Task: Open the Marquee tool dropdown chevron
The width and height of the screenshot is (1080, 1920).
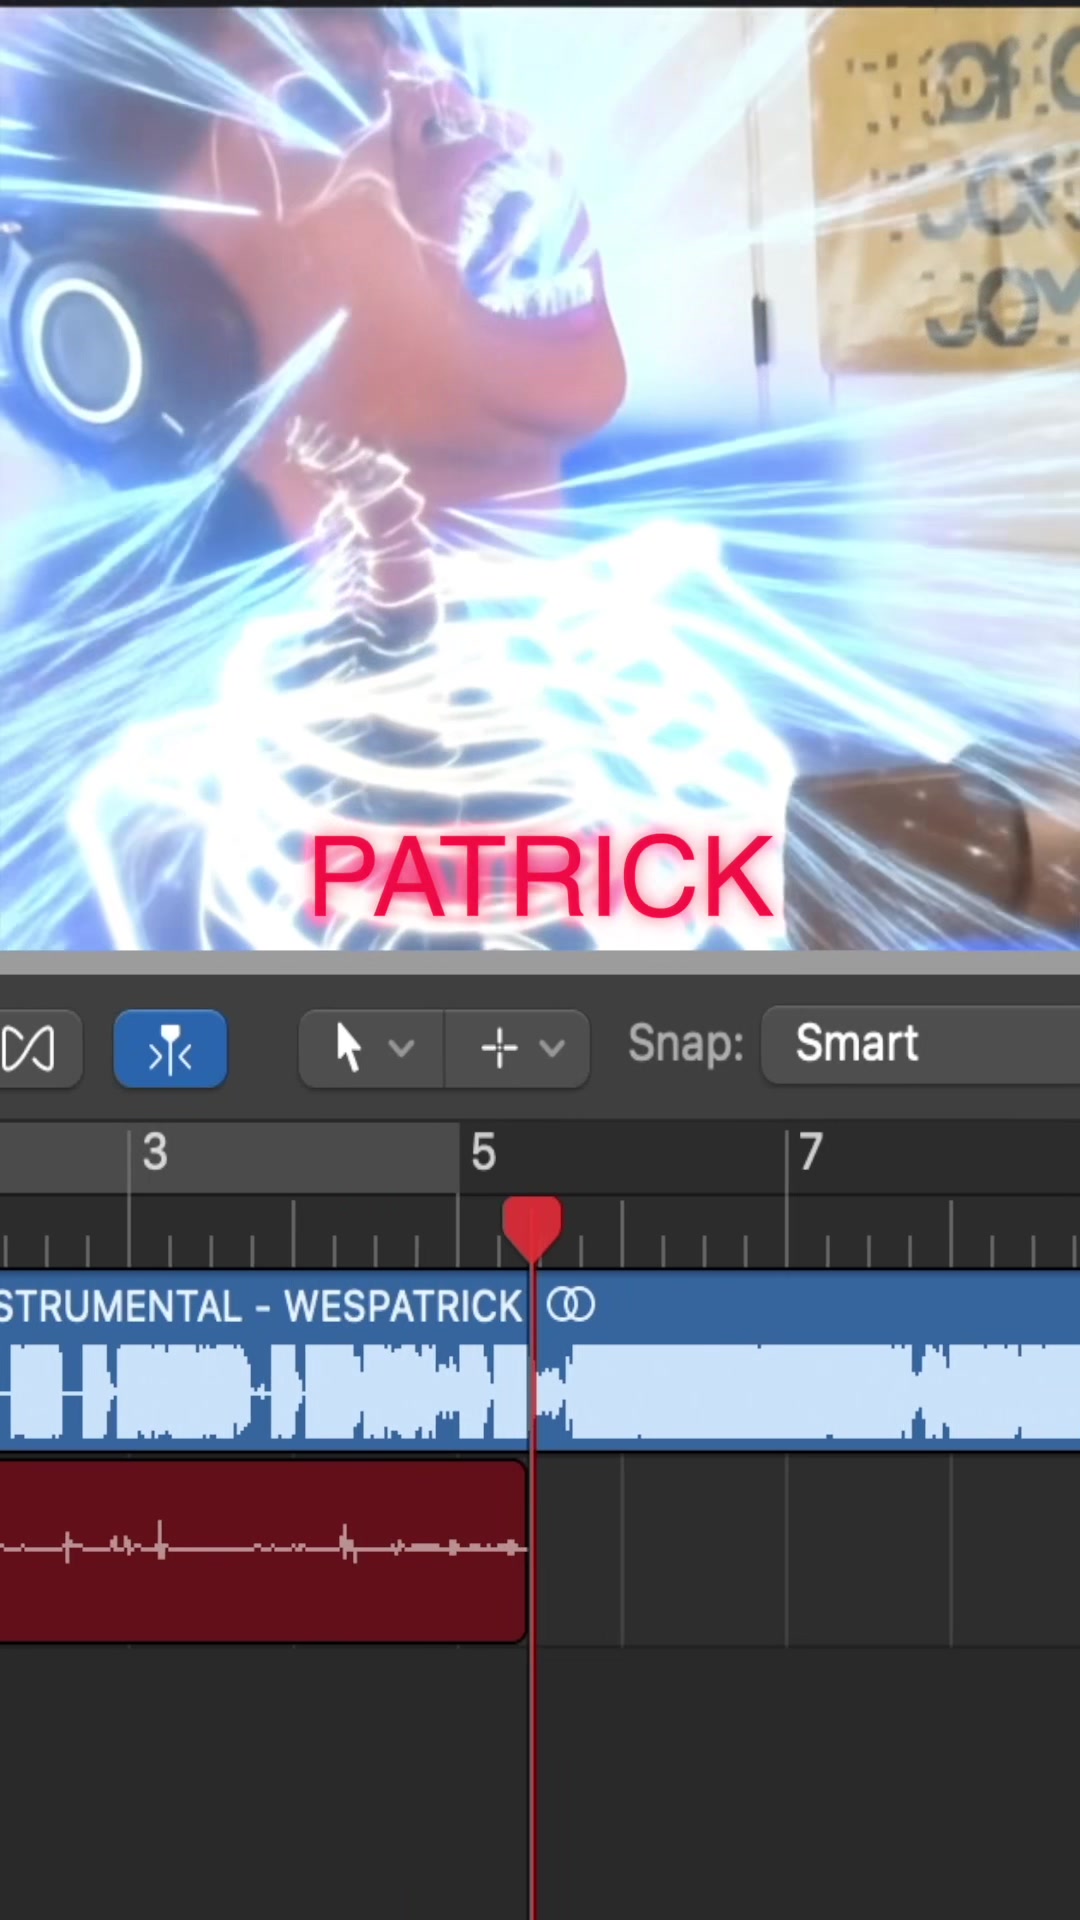Action: [552, 1048]
